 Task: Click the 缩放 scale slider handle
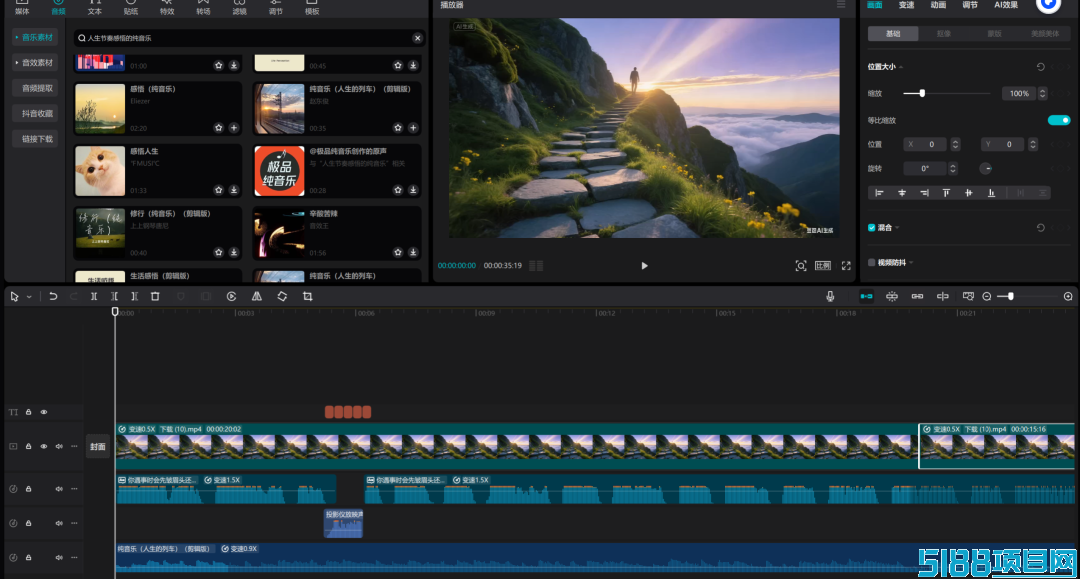922,93
